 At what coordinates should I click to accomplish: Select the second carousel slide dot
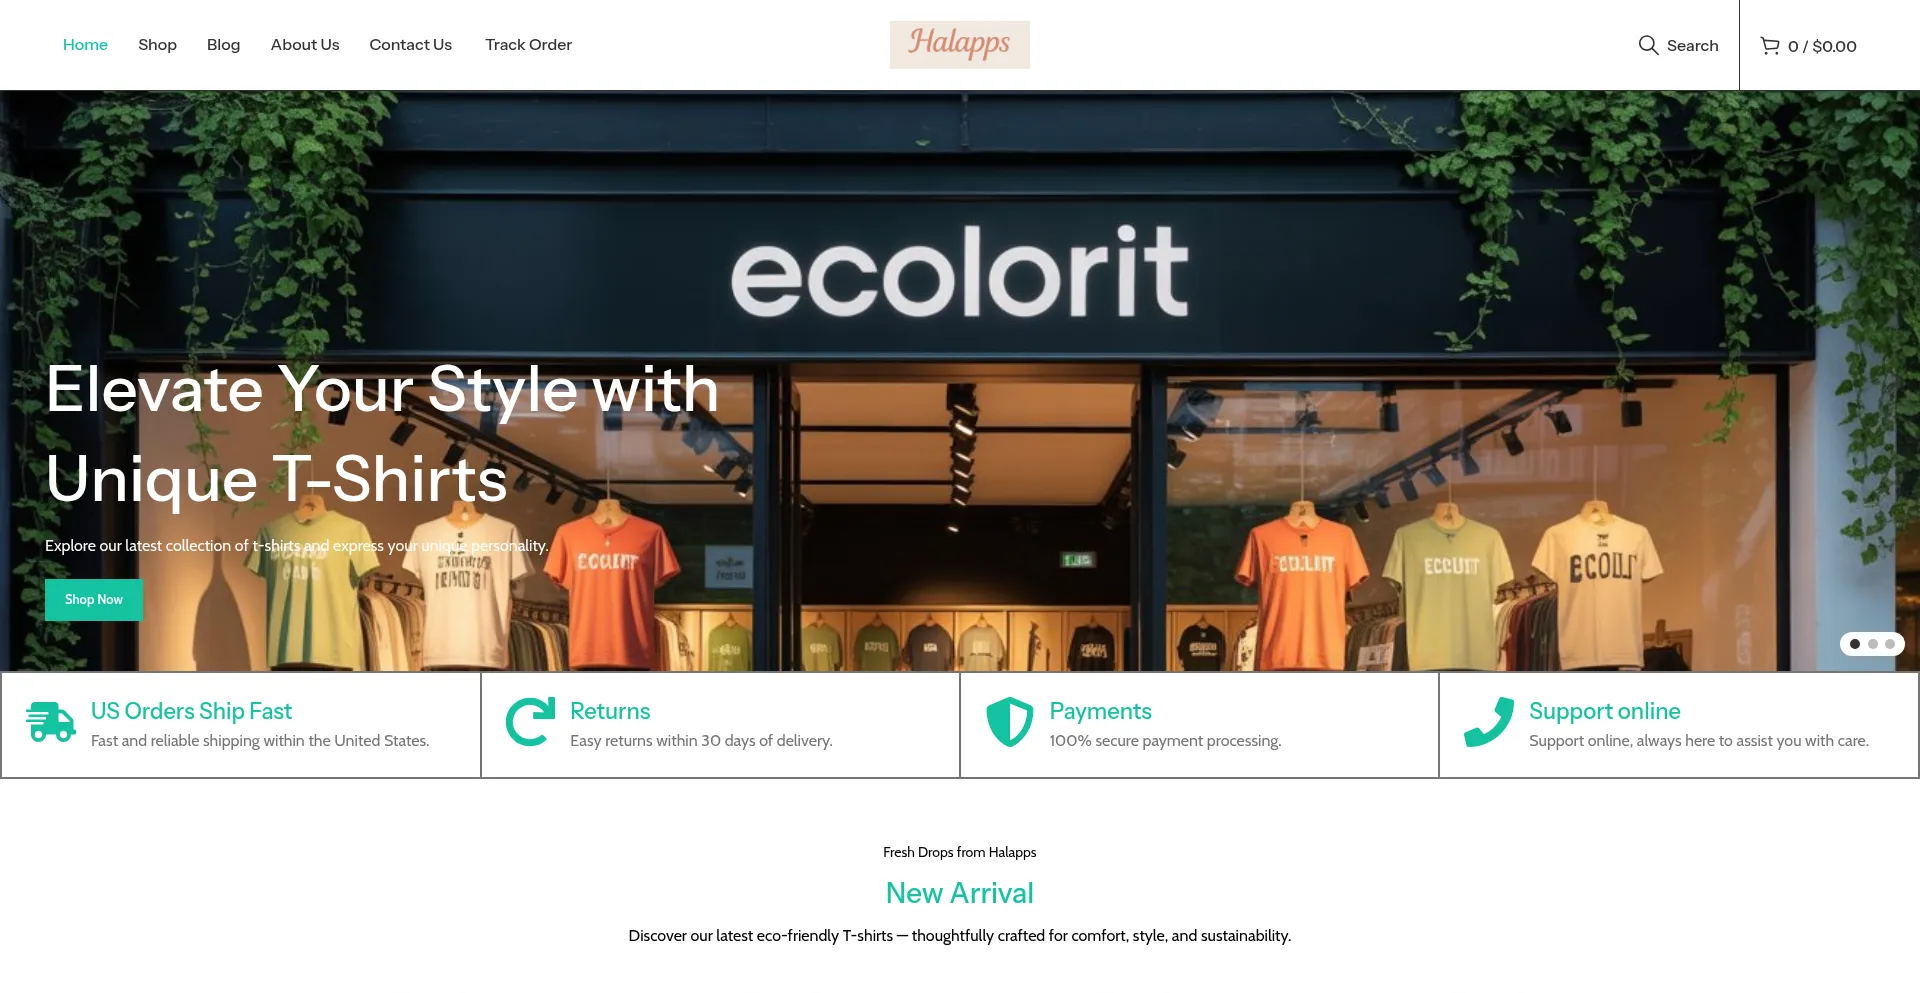1873,644
